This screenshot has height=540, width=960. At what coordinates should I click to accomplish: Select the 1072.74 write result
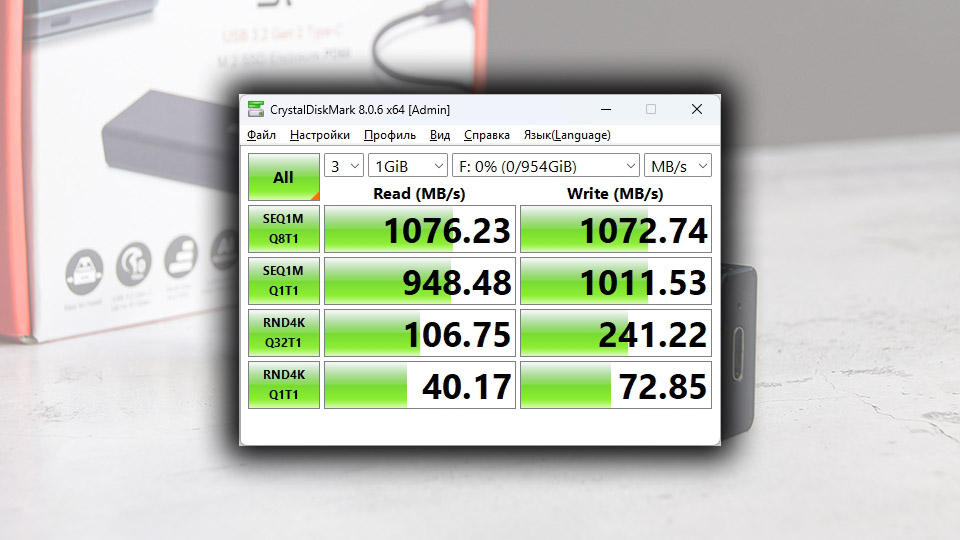(616, 229)
